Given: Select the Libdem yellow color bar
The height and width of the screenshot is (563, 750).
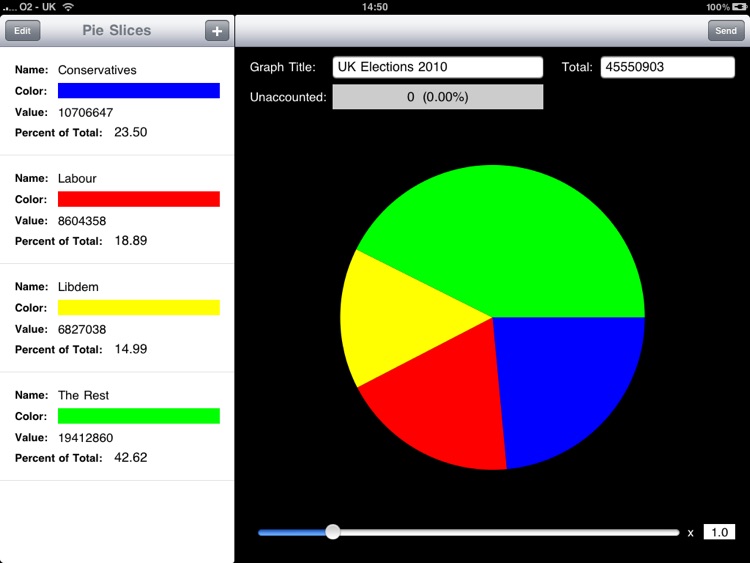Looking at the screenshot, I should coord(139,308).
